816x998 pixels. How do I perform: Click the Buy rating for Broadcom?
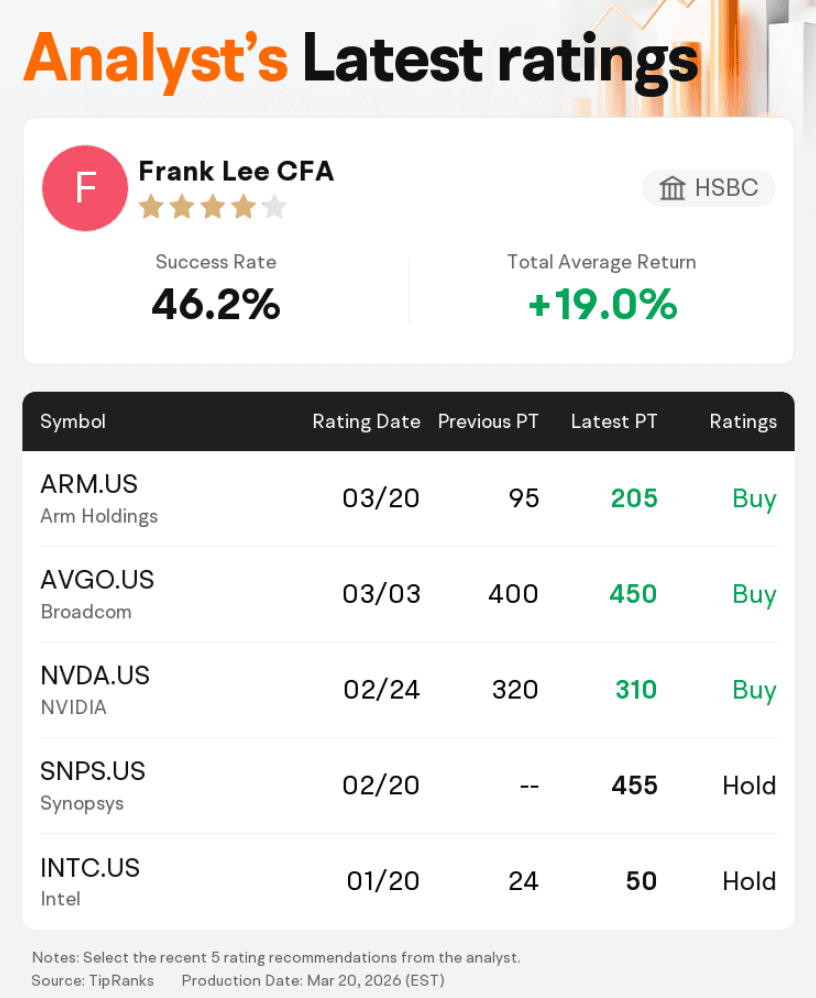click(x=754, y=594)
